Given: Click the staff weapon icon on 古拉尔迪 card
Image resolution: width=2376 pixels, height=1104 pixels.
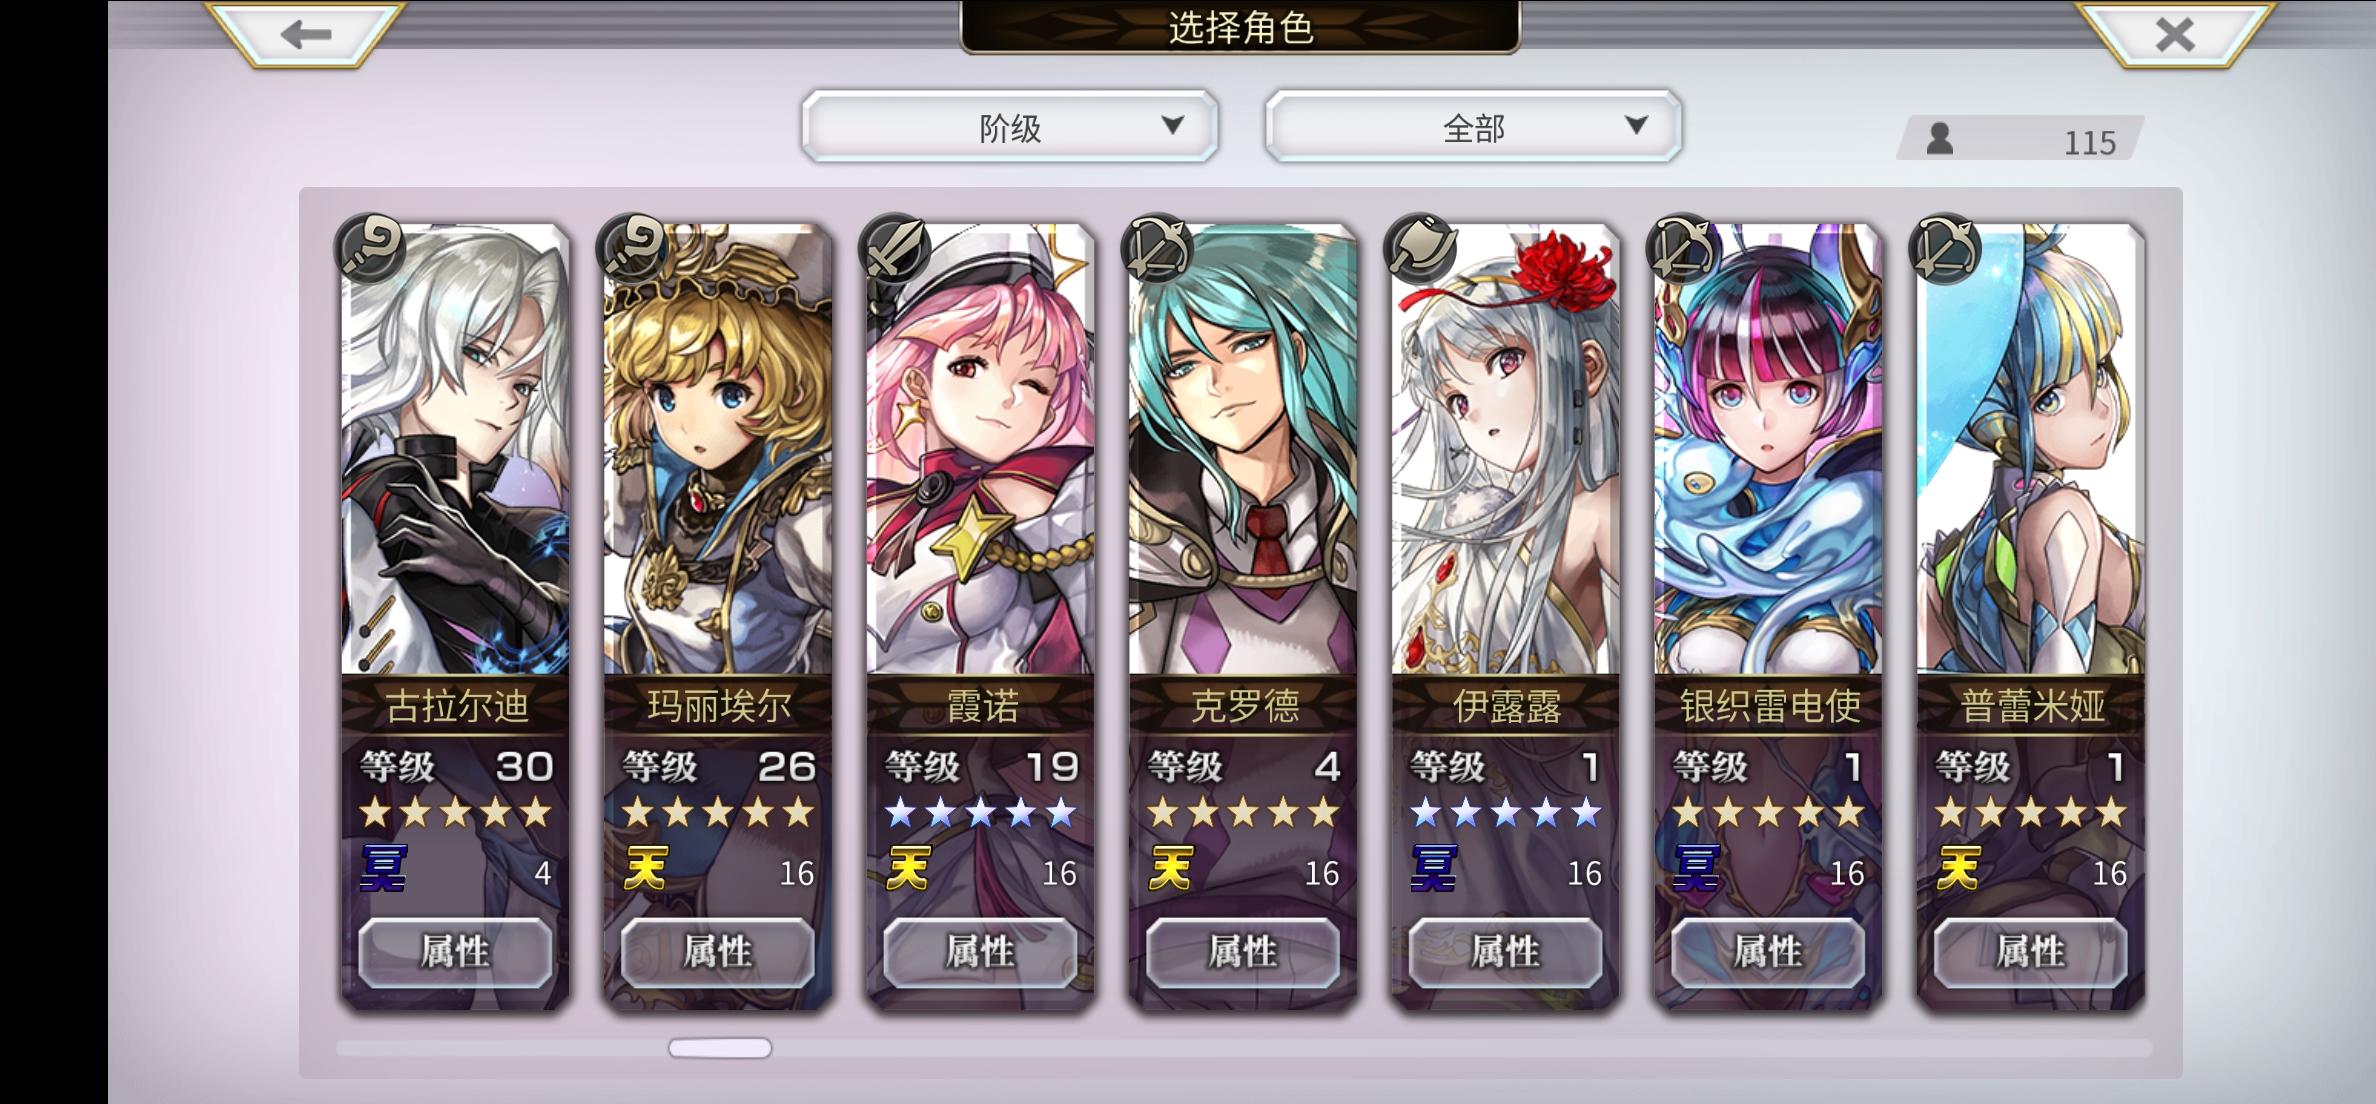Looking at the screenshot, I should [x=370, y=247].
